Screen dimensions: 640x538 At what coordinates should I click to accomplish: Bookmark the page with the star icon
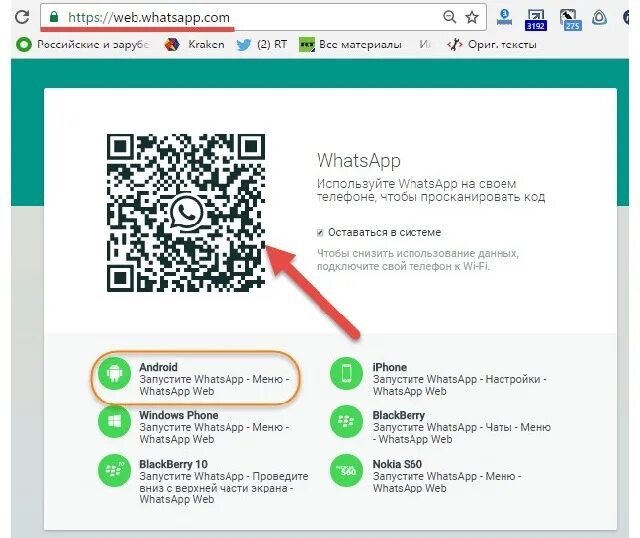[472, 17]
